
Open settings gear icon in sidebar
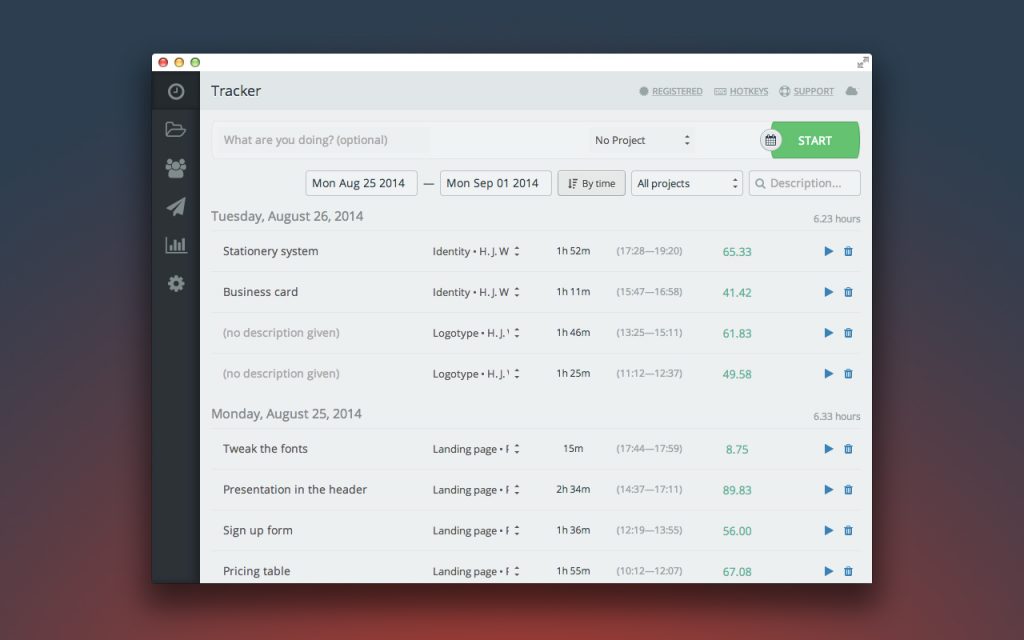(176, 284)
